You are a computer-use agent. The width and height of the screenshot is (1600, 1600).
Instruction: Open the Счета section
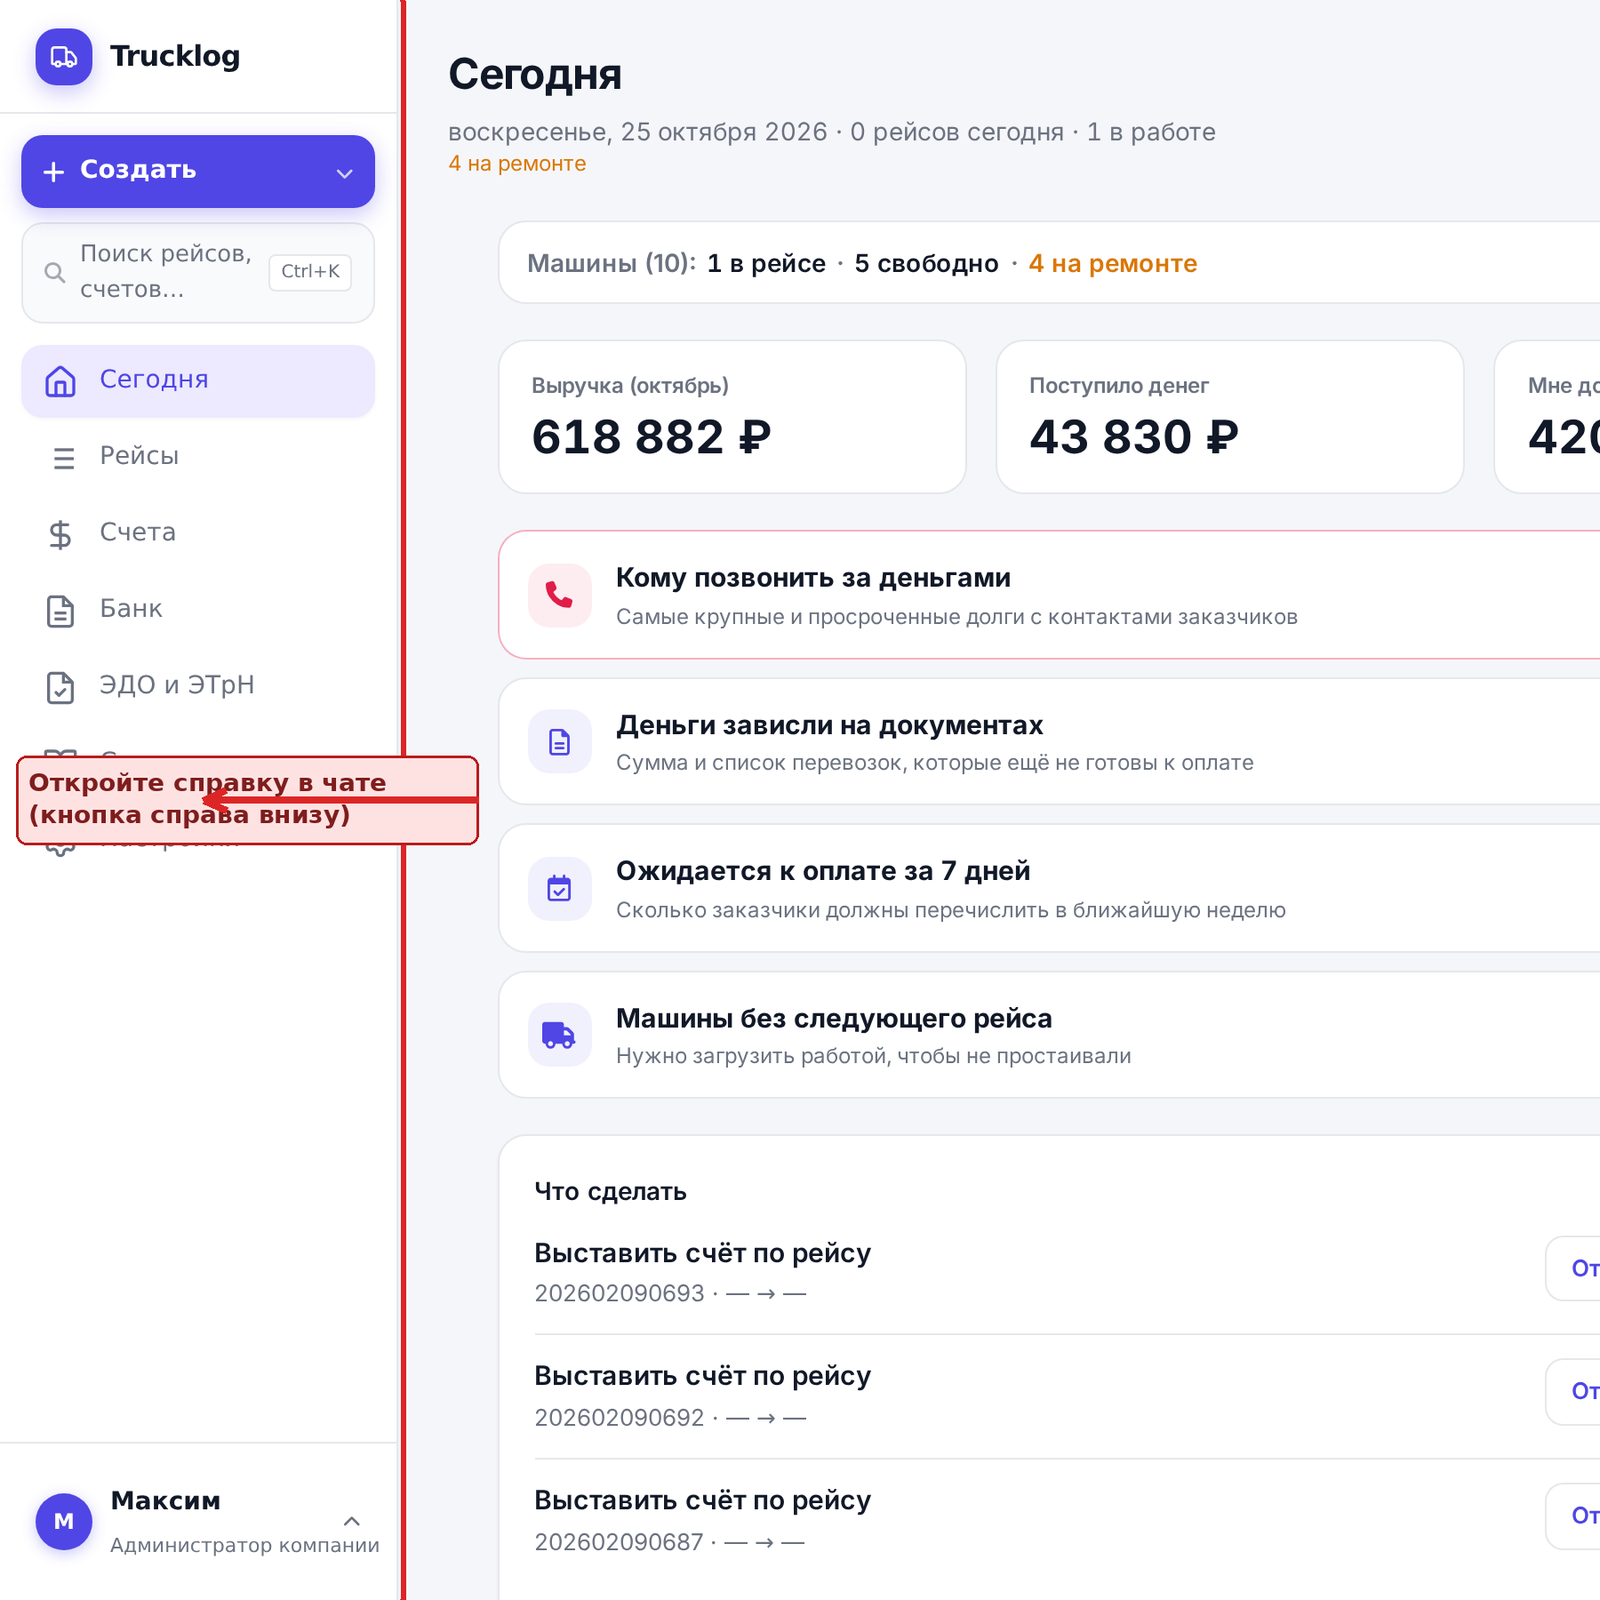(x=198, y=533)
